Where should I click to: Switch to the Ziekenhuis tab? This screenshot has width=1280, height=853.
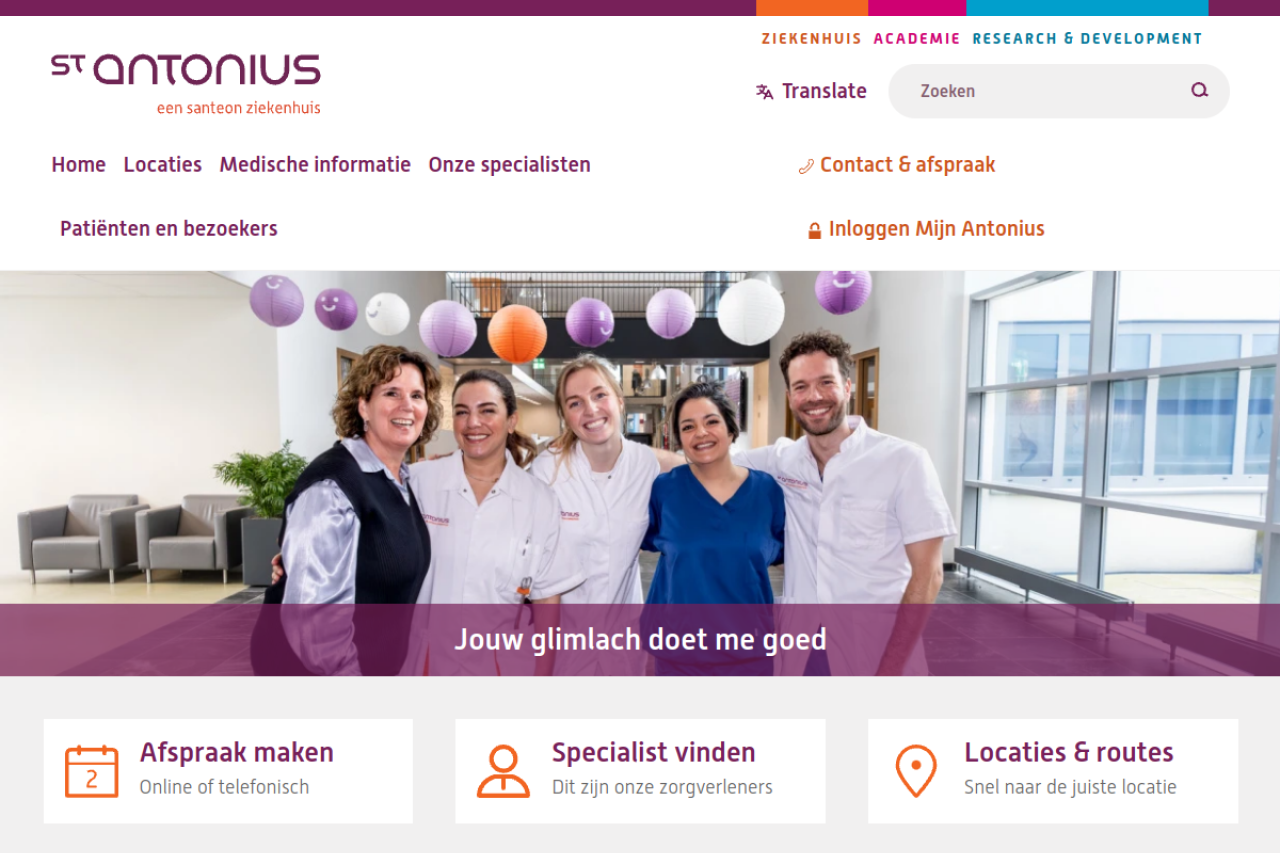(812, 39)
